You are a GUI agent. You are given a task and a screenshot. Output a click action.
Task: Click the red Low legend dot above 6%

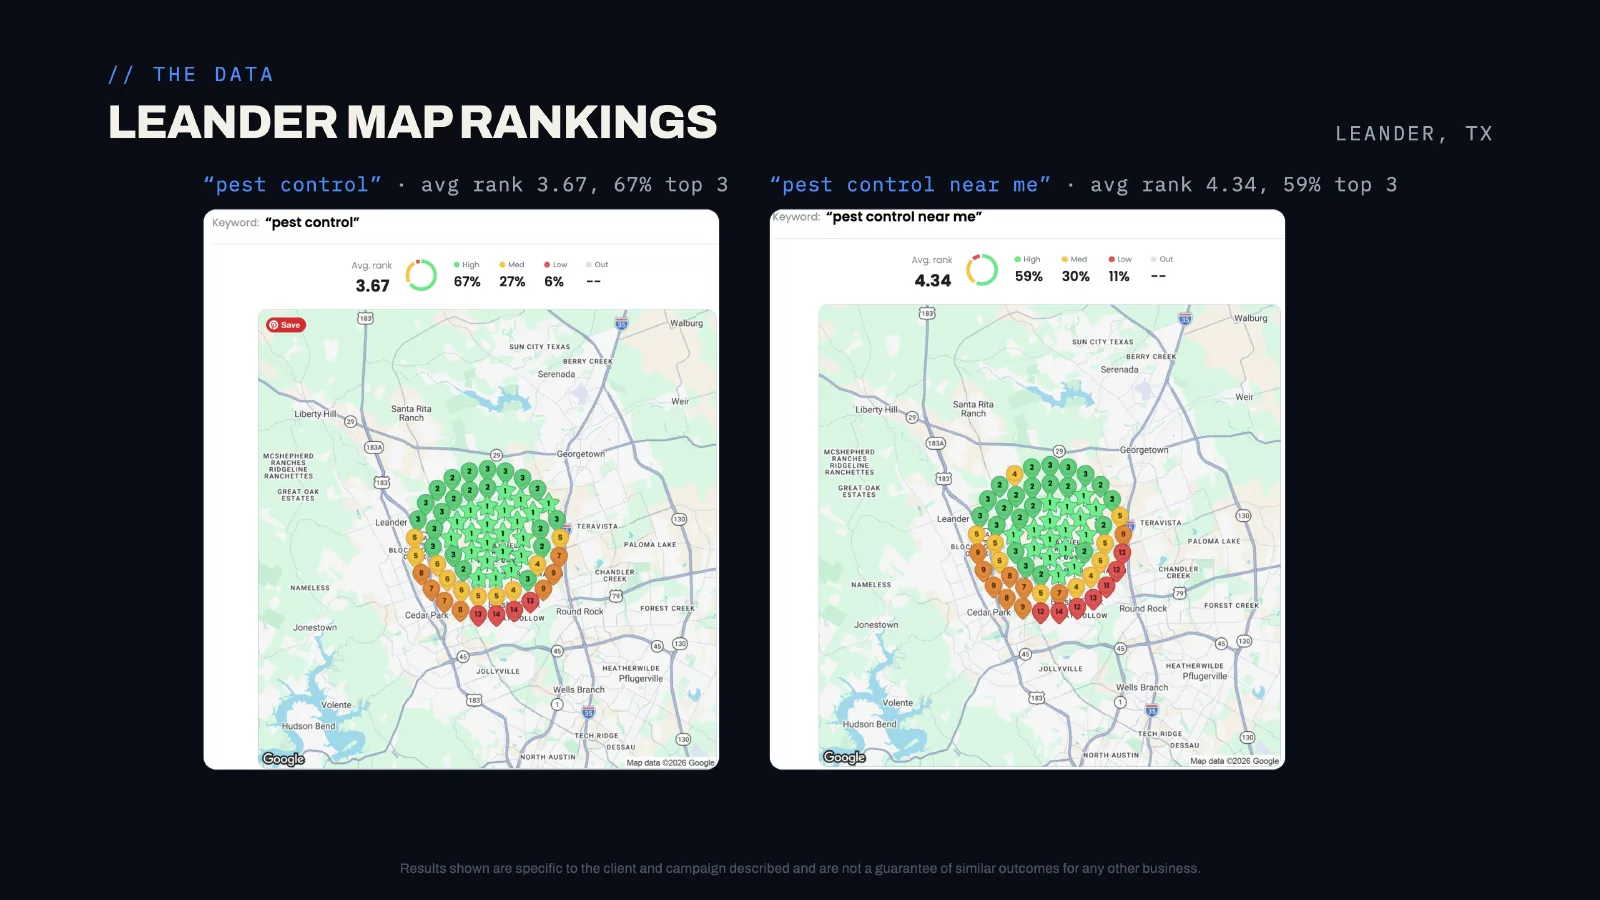[x=547, y=265]
